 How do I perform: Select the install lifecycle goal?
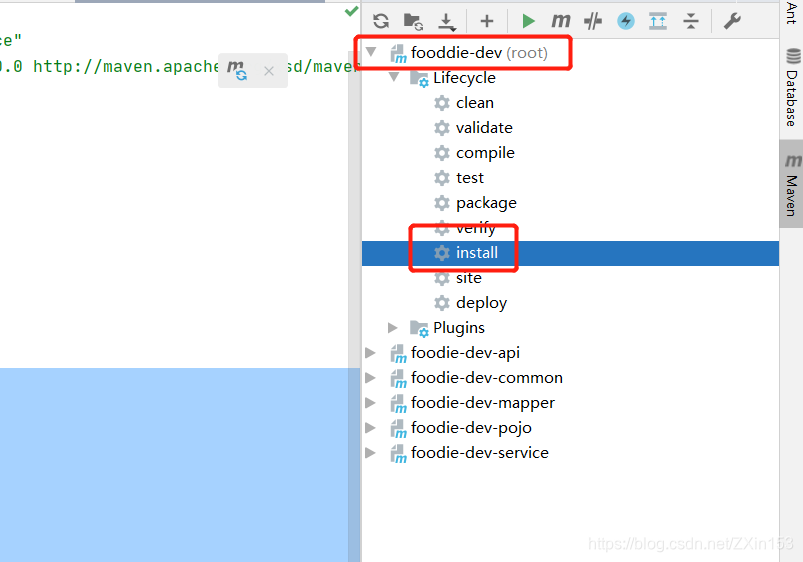(477, 253)
